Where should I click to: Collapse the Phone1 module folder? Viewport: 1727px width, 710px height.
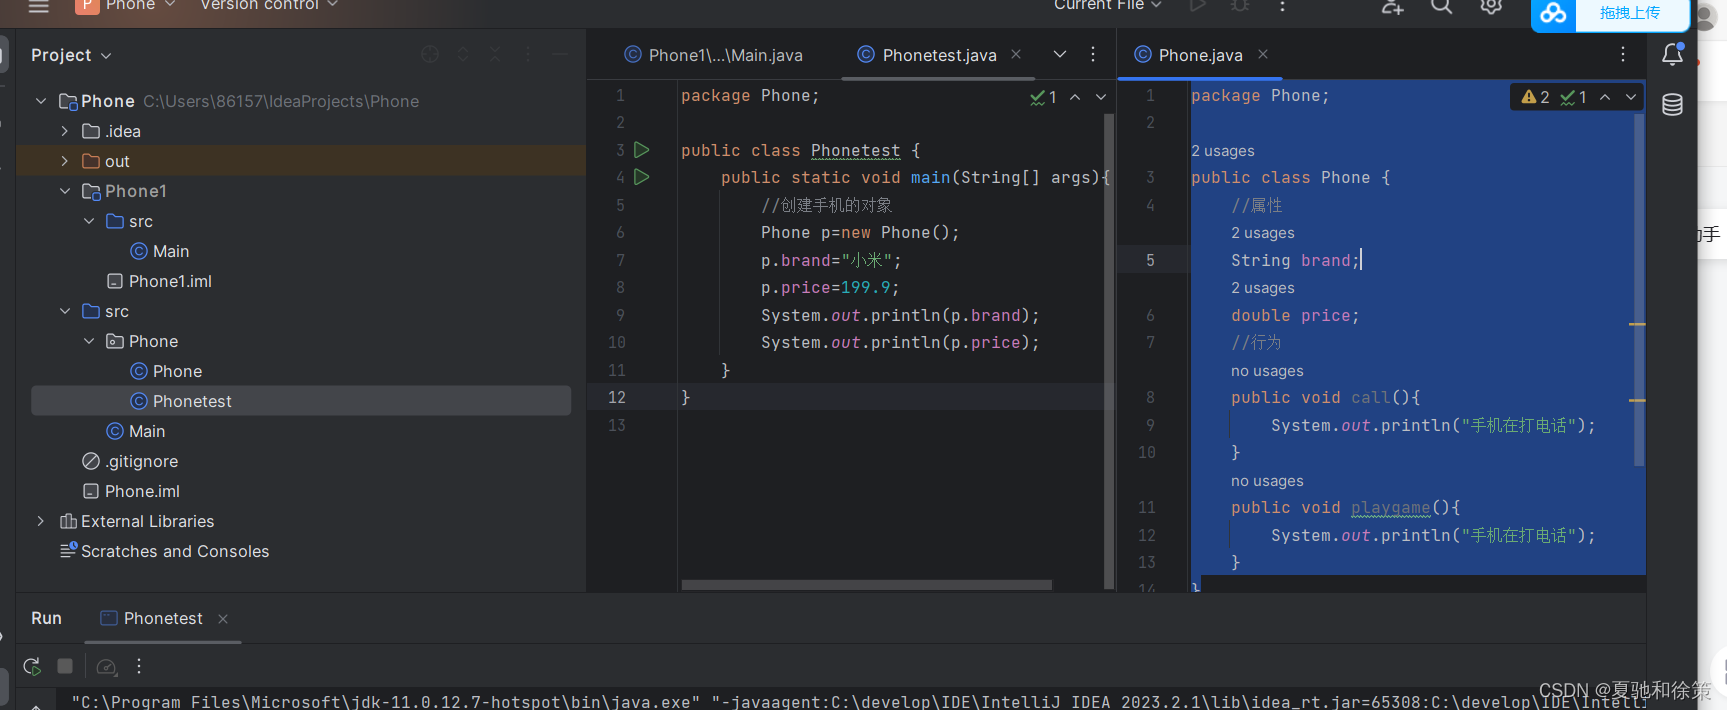pos(65,191)
